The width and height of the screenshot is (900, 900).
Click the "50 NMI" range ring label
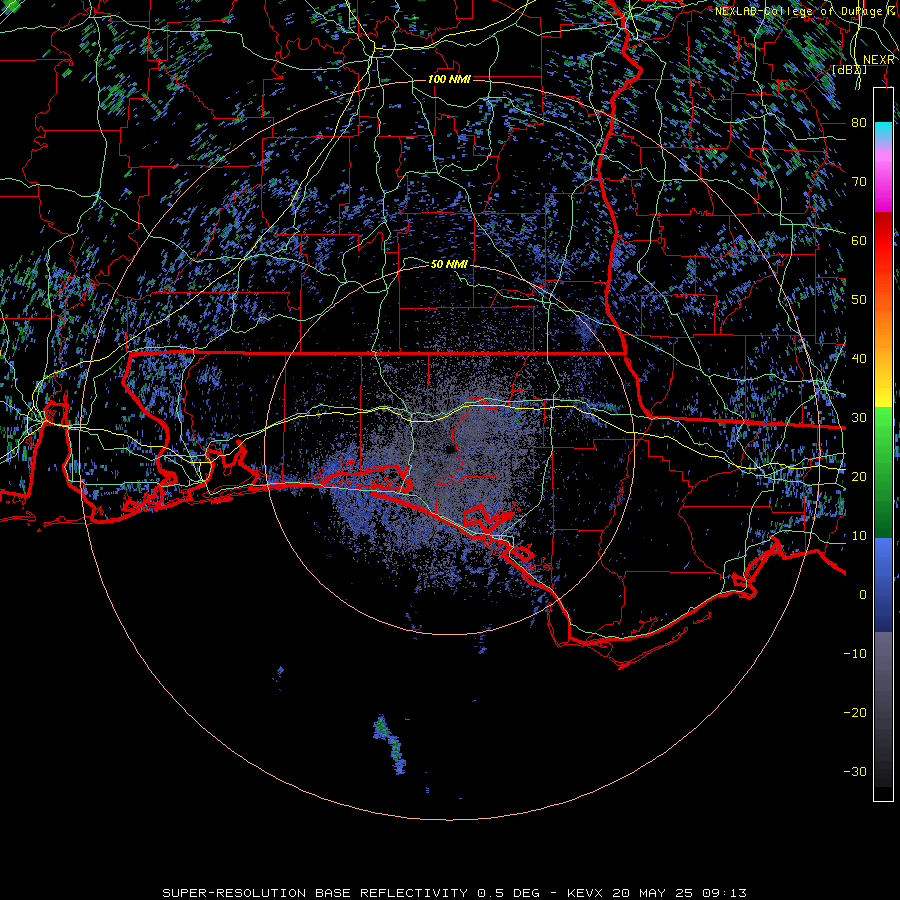[x=449, y=265]
